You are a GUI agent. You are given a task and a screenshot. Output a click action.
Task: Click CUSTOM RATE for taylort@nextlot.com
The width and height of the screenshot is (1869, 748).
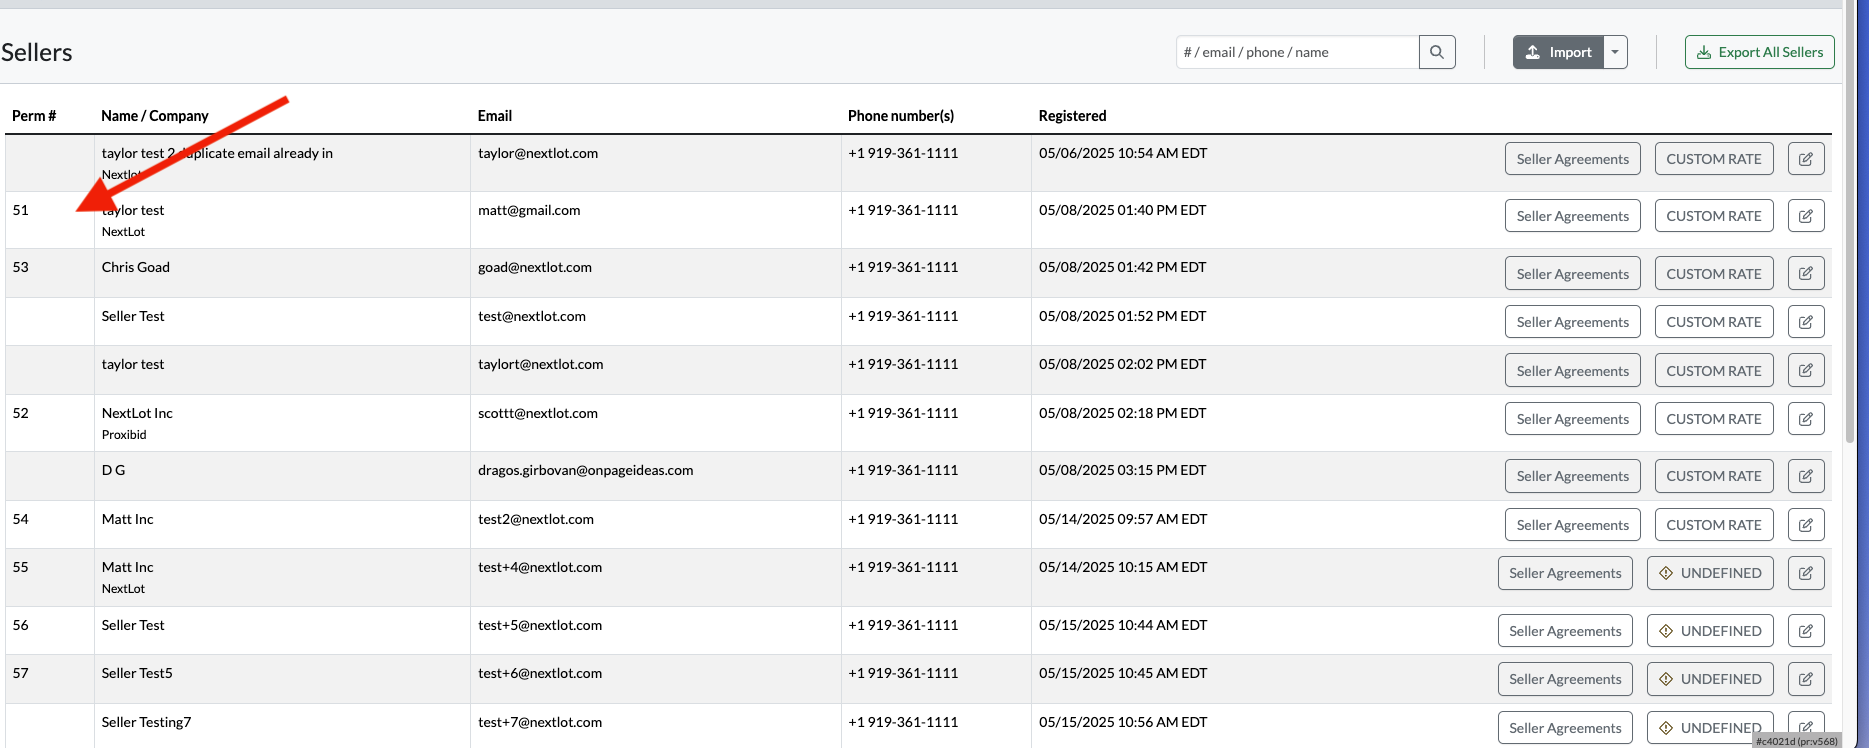point(1714,370)
